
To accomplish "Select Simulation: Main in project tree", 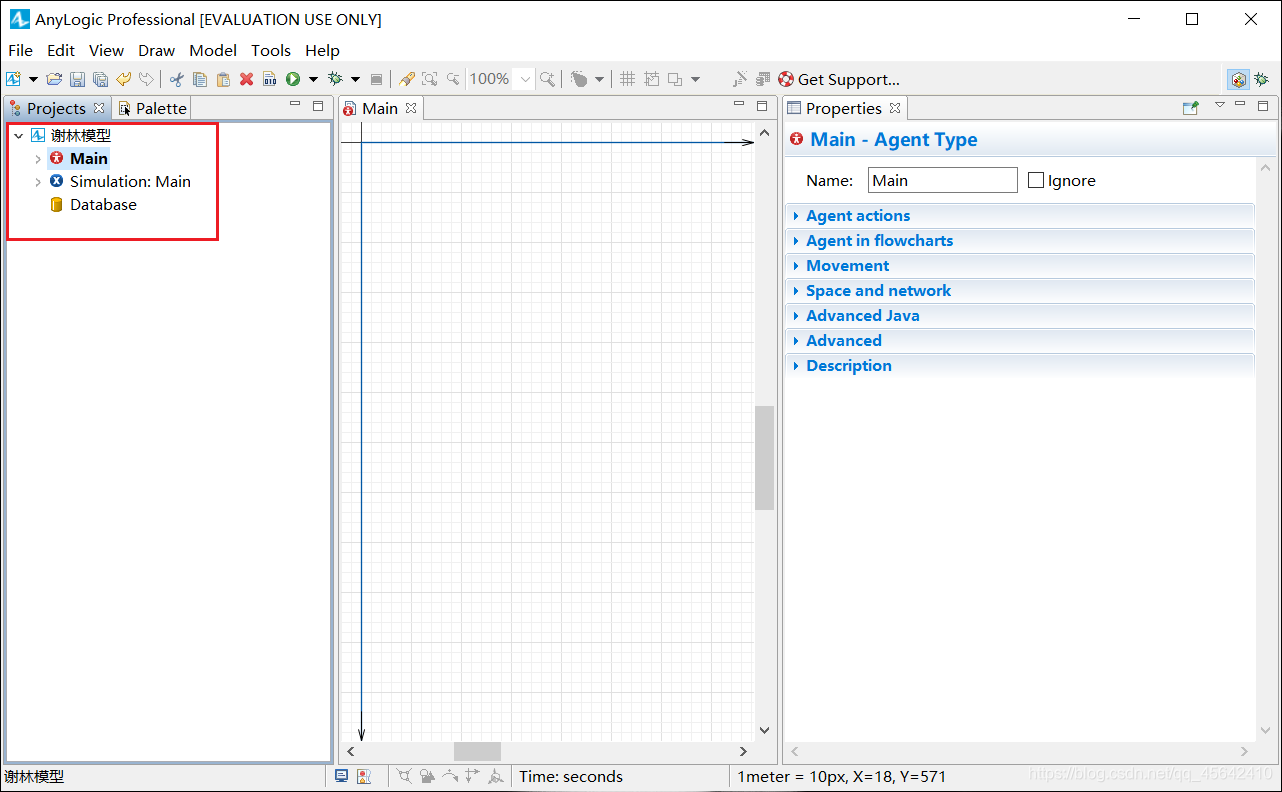I will [x=130, y=182].
